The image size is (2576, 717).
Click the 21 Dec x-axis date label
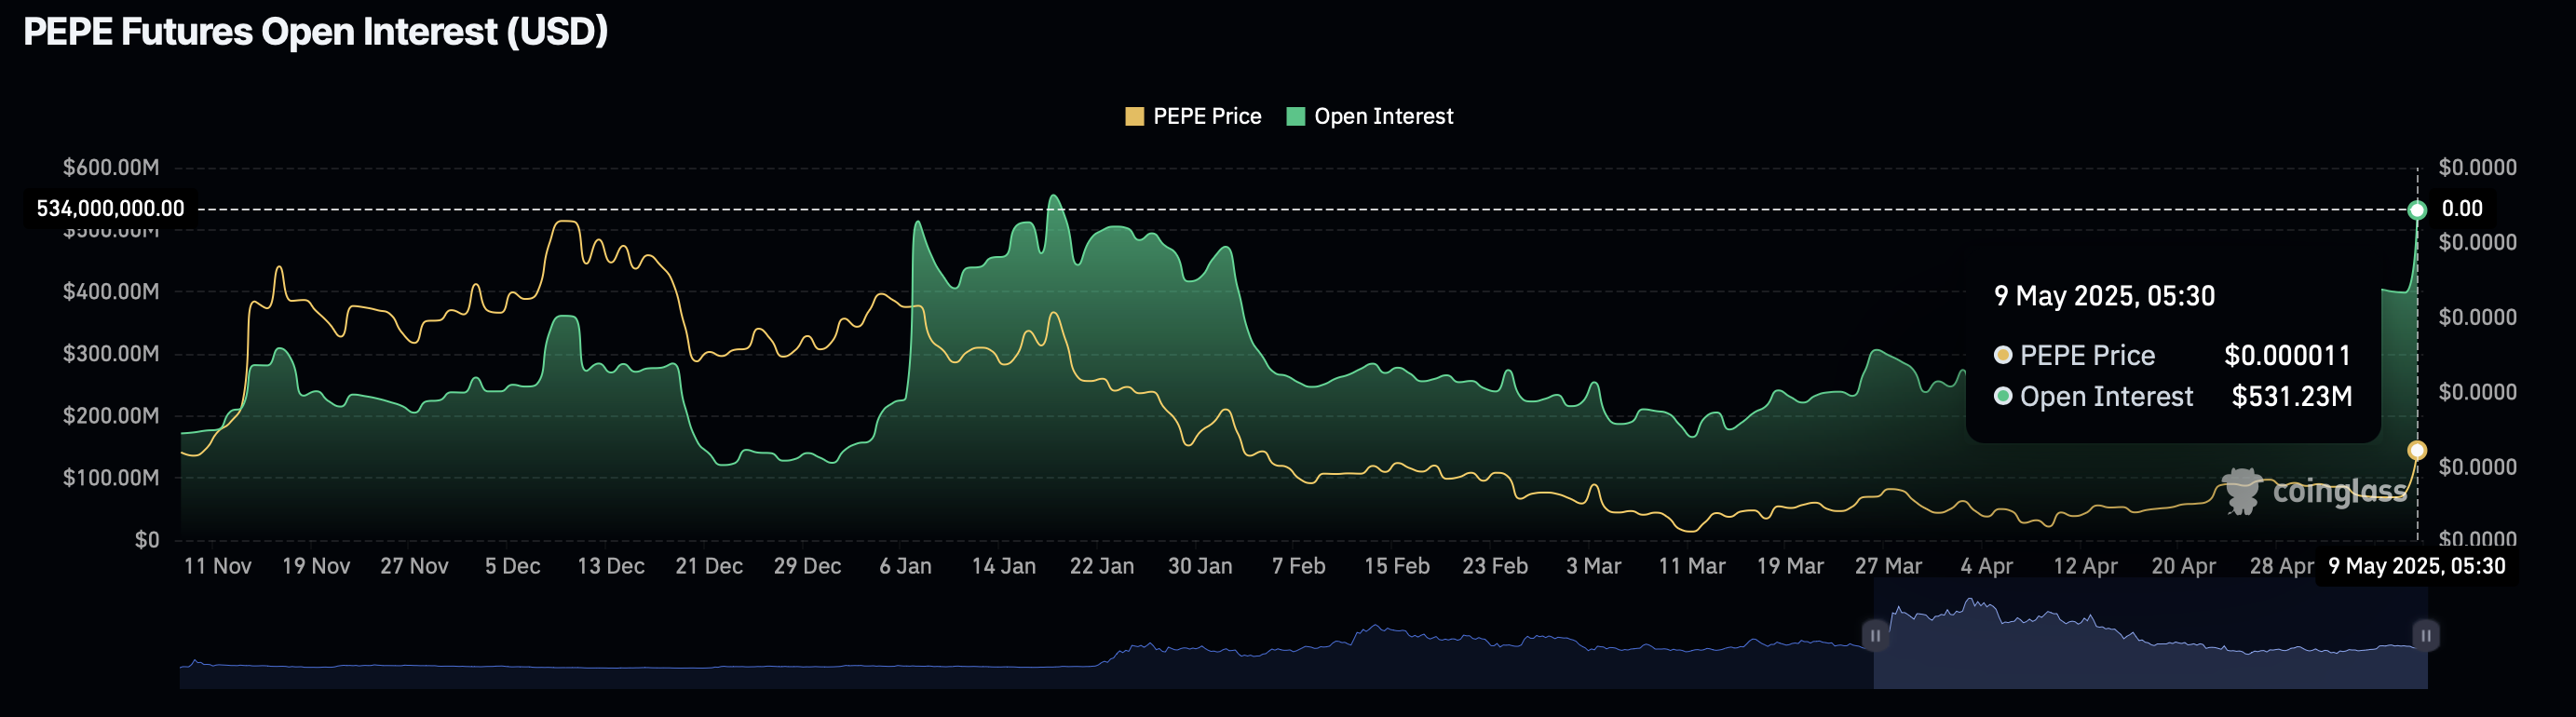(709, 566)
